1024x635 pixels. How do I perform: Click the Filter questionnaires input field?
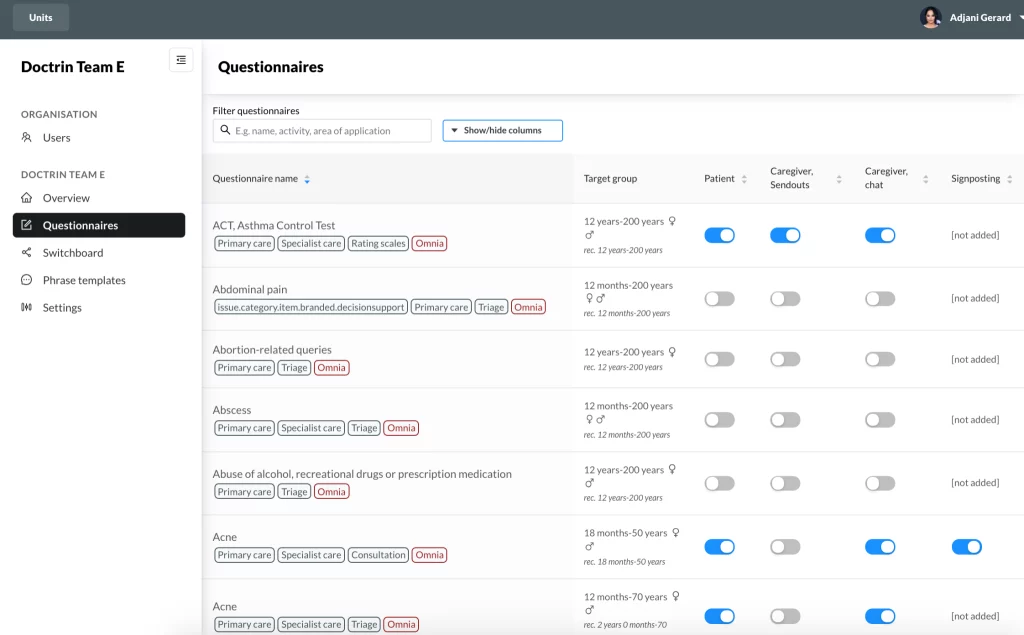click(x=322, y=131)
